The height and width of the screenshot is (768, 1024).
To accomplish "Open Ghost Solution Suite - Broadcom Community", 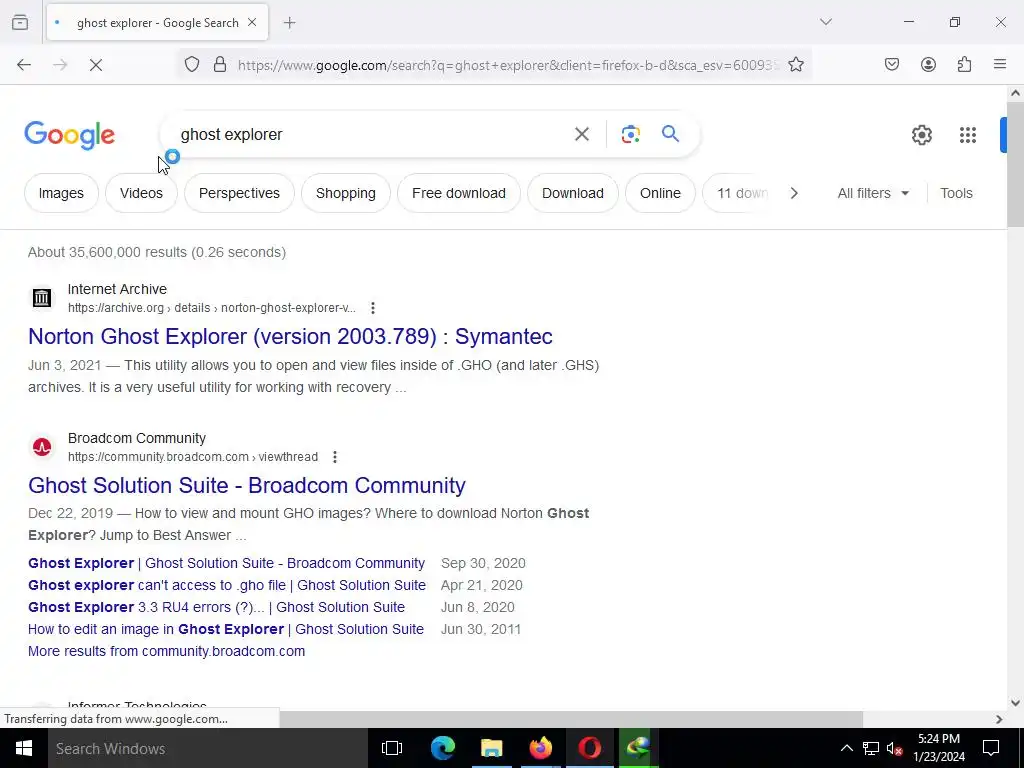I will (x=247, y=485).
